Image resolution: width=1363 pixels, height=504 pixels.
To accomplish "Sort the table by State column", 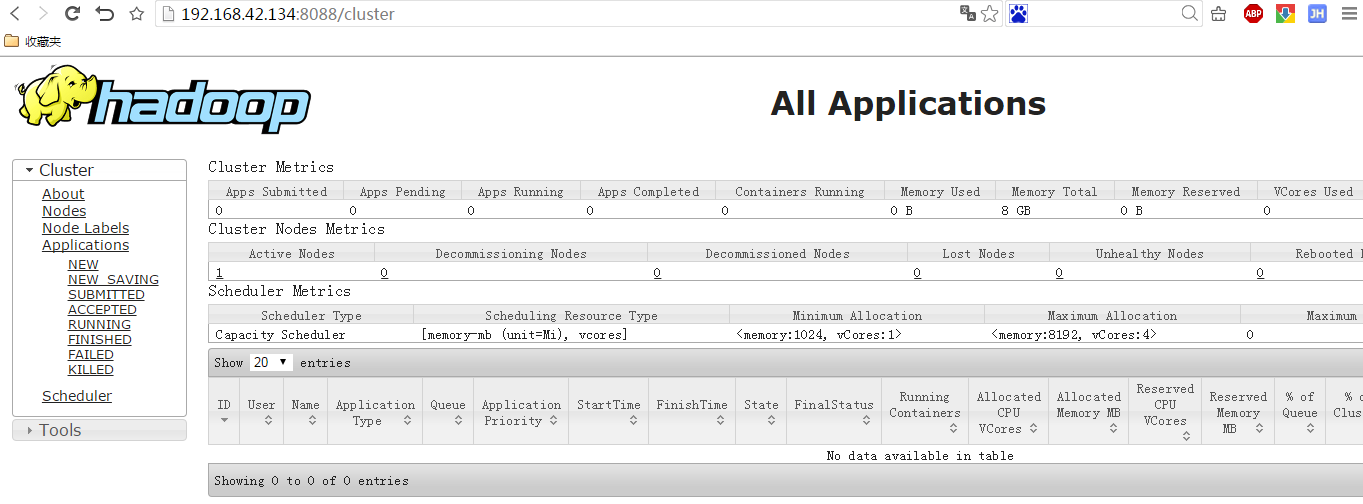I will 761,412.
